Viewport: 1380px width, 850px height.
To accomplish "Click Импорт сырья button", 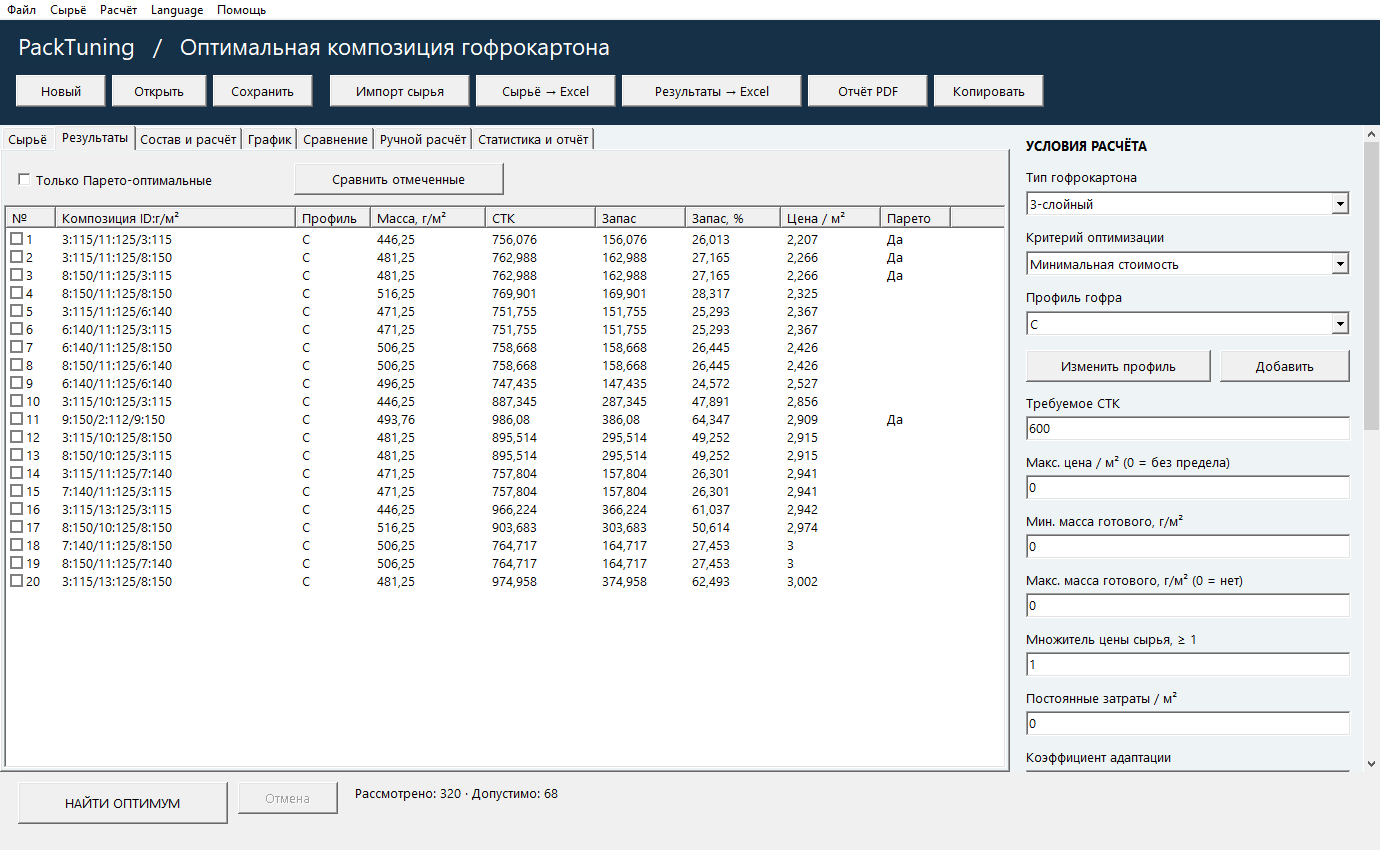I will pyautogui.click(x=399, y=91).
